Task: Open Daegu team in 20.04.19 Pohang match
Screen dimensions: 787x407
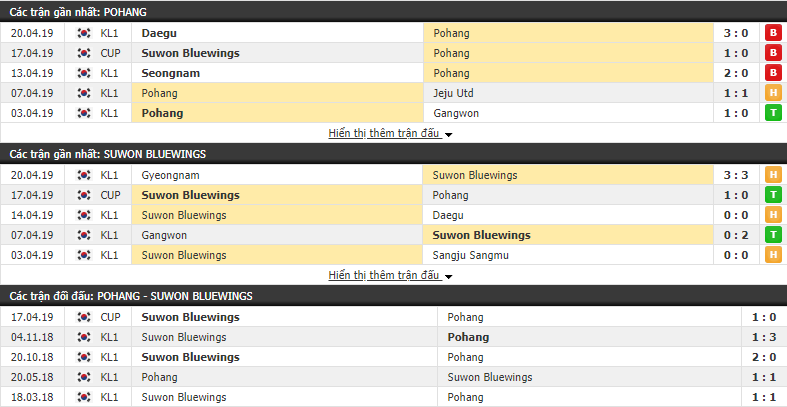Action: point(159,33)
